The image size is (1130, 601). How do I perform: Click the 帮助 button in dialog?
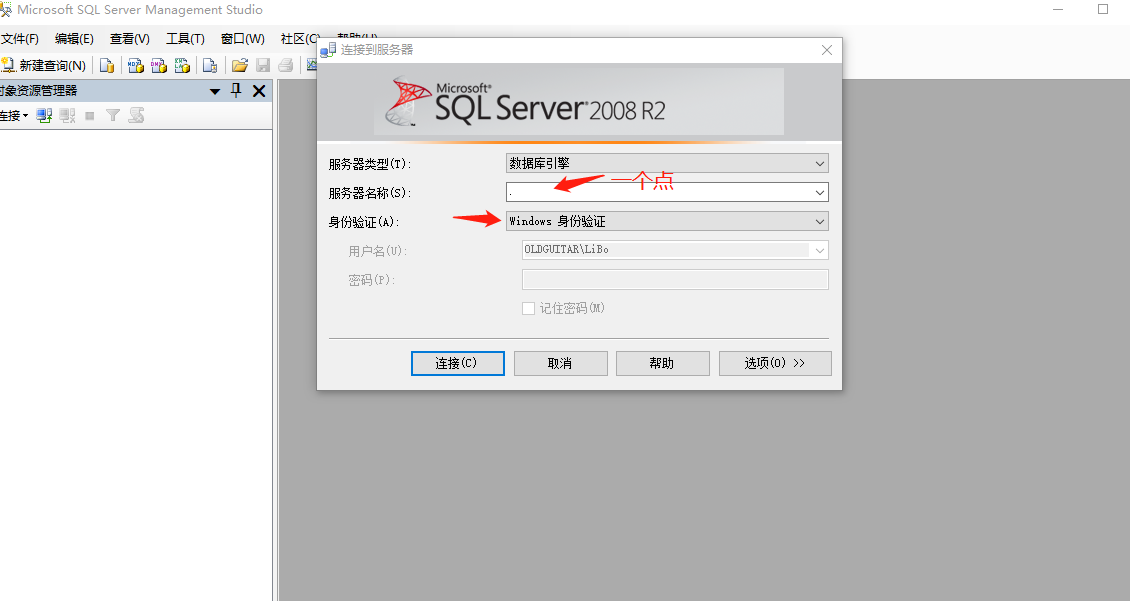click(x=663, y=363)
